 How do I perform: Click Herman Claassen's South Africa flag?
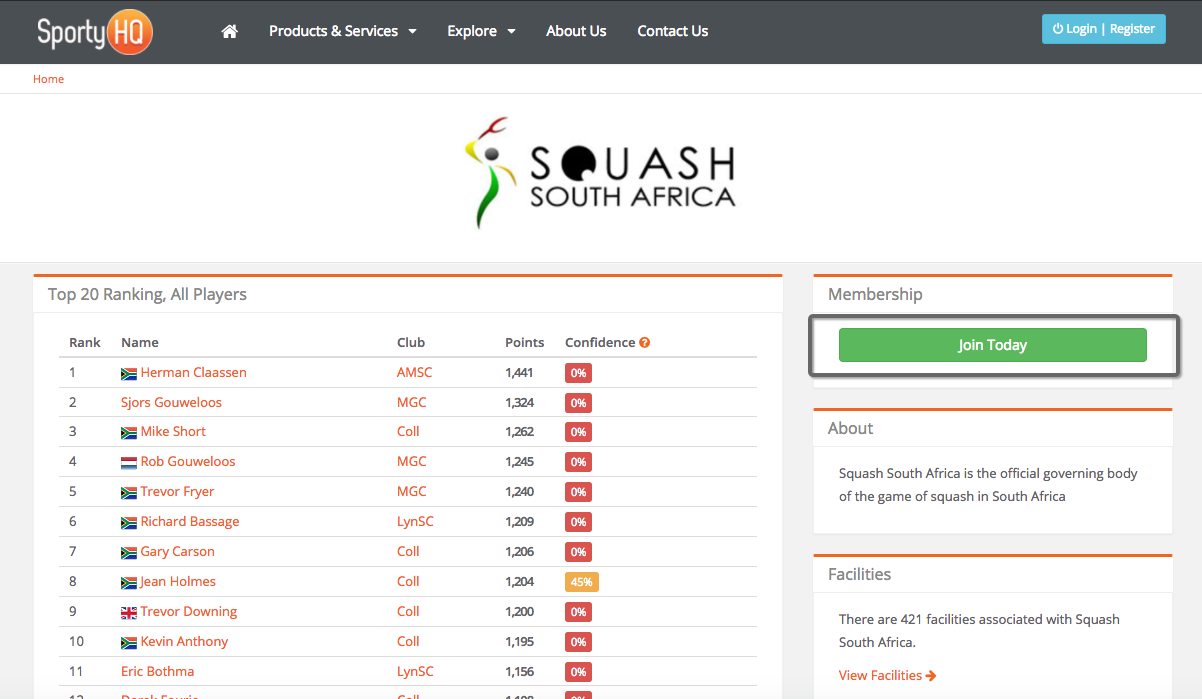pos(129,373)
